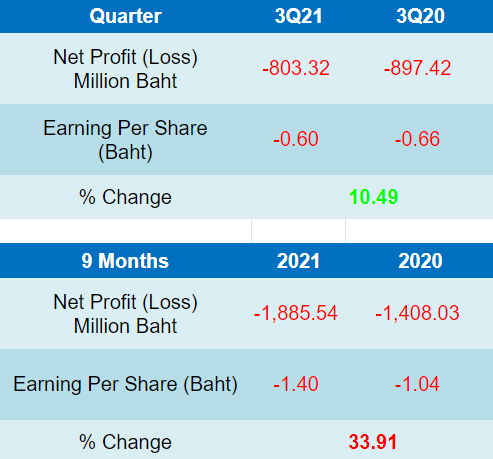Click the 9 Months header cell

coord(125,261)
